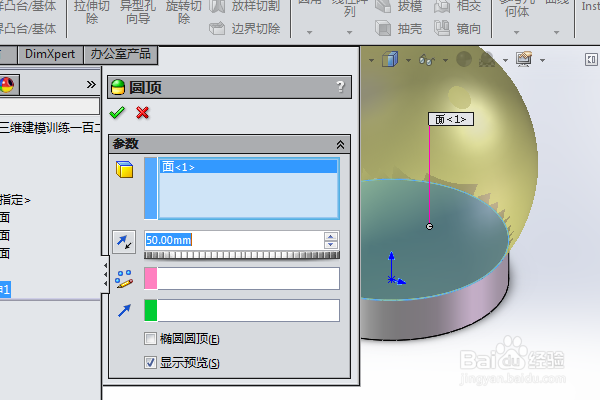The width and height of the screenshot is (600, 400).
Task: Switch to the 办公室产品 tab
Action: (x=121, y=54)
